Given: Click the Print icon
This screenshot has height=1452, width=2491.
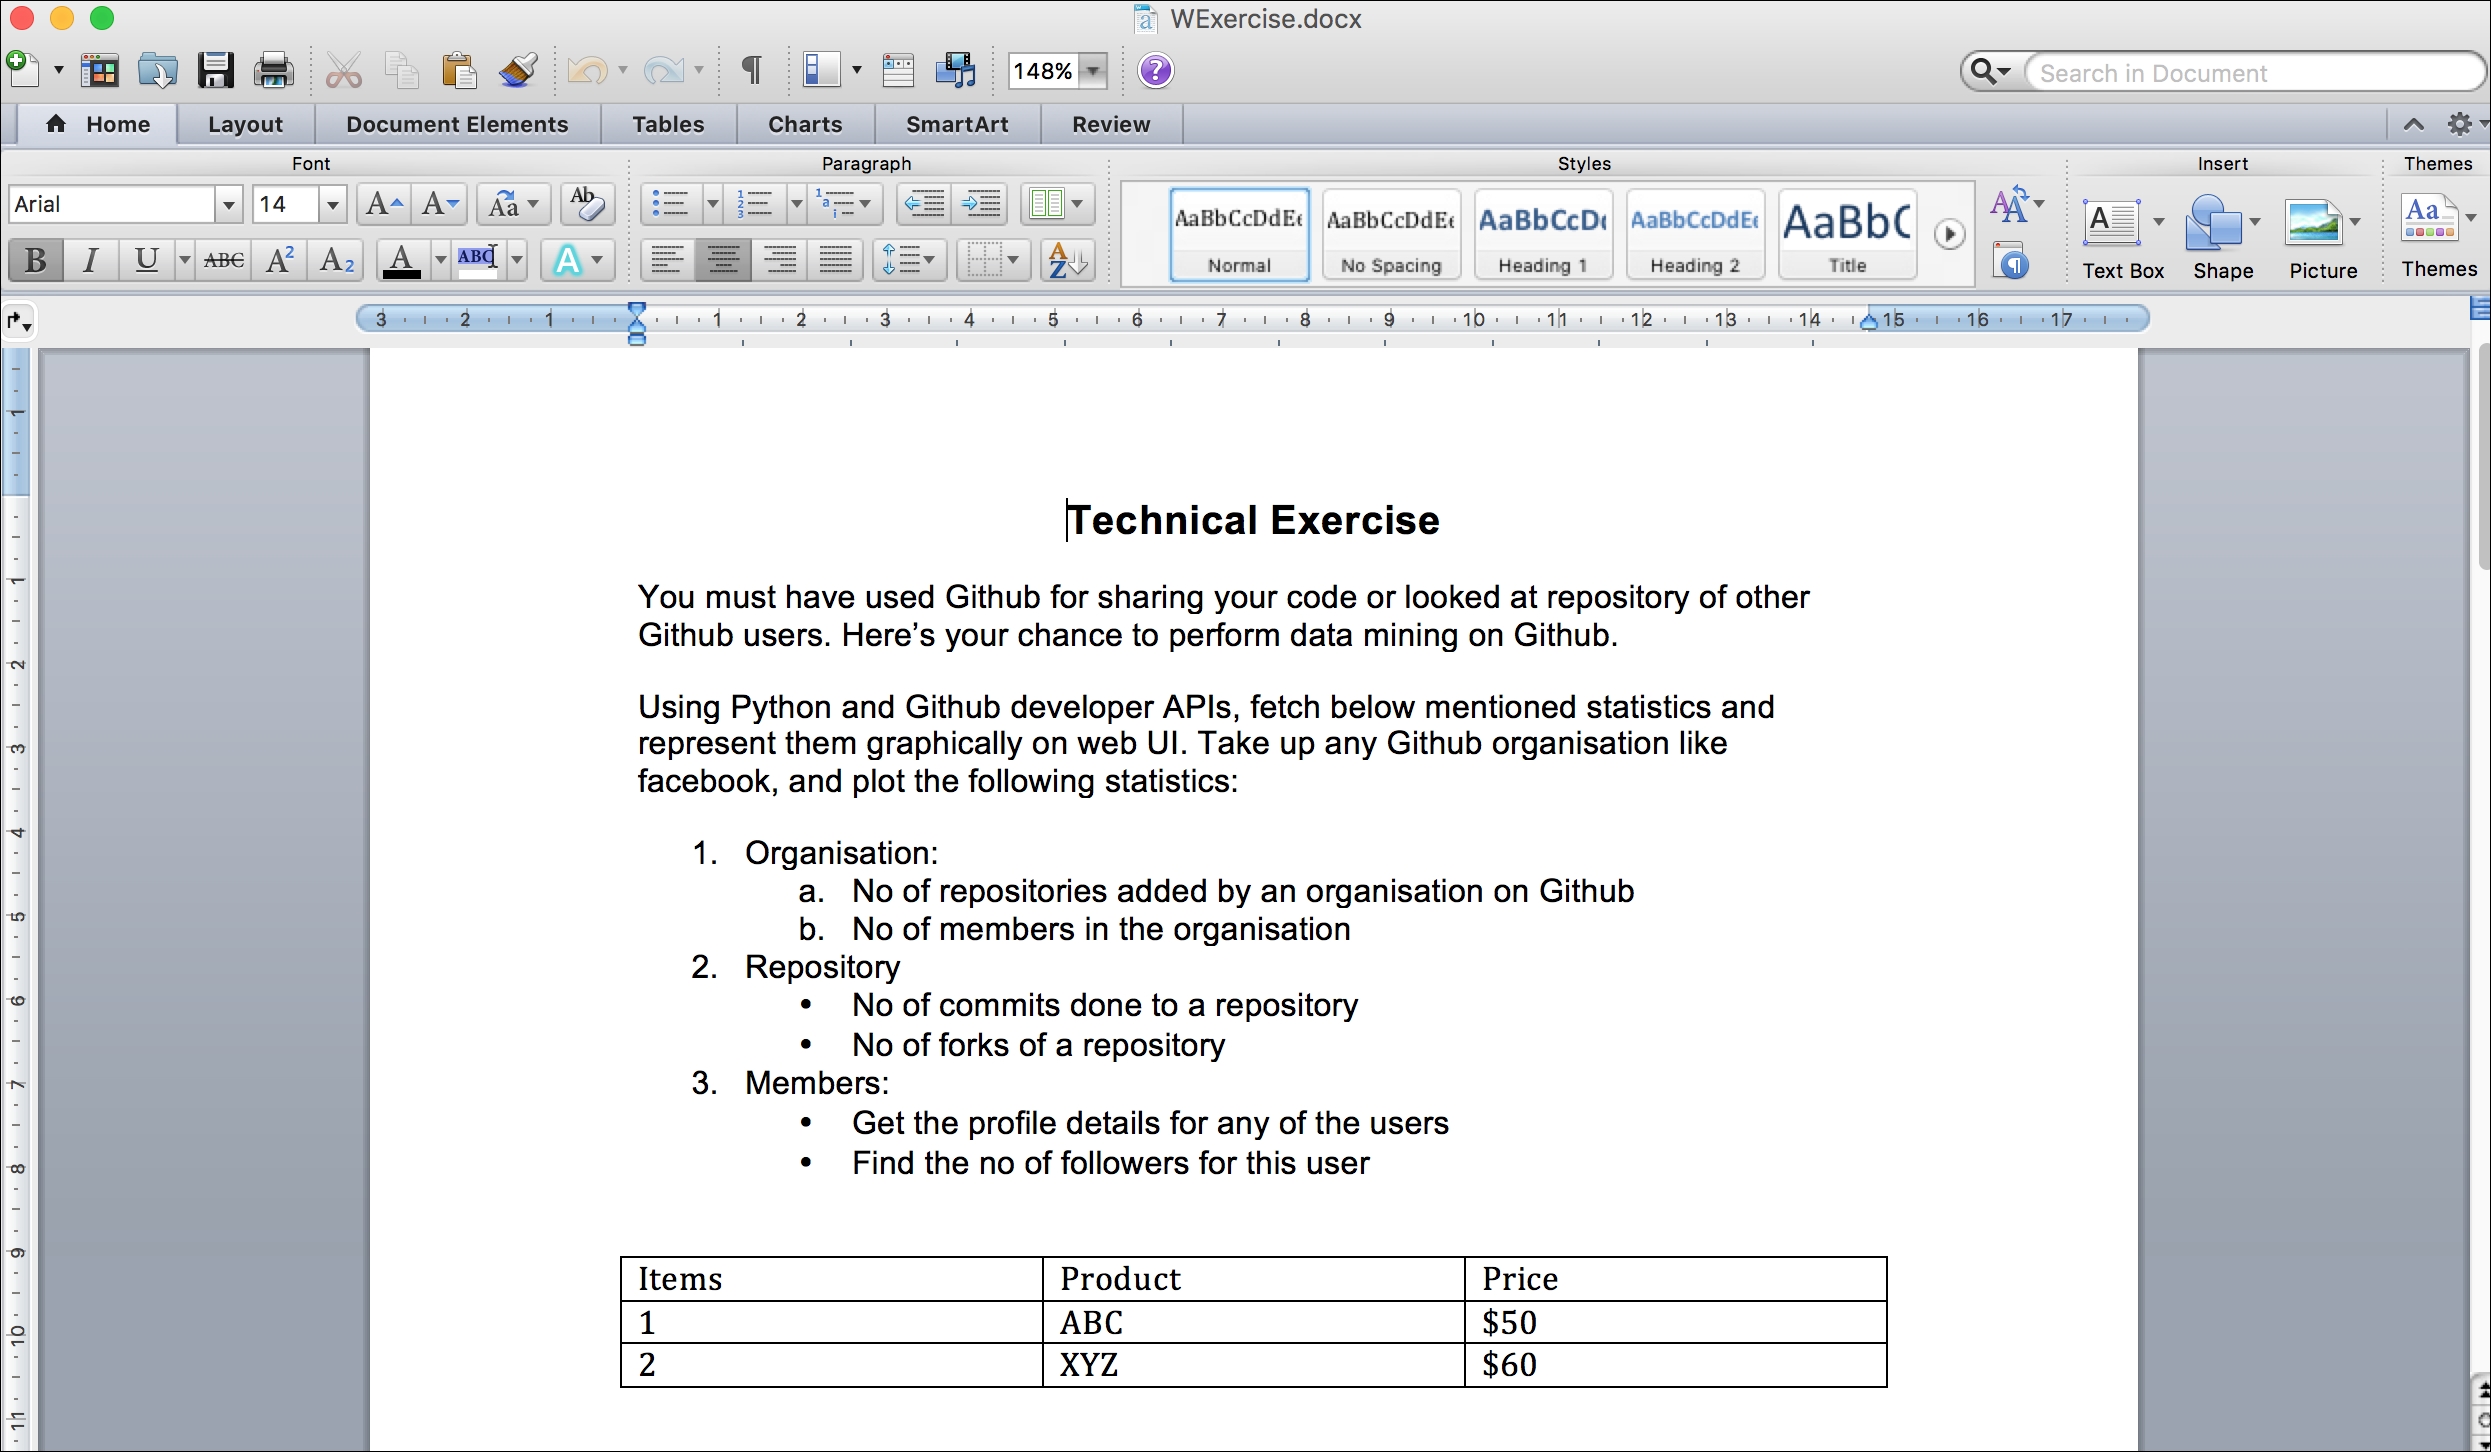Looking at the screenshot, I should pos(273,71).
